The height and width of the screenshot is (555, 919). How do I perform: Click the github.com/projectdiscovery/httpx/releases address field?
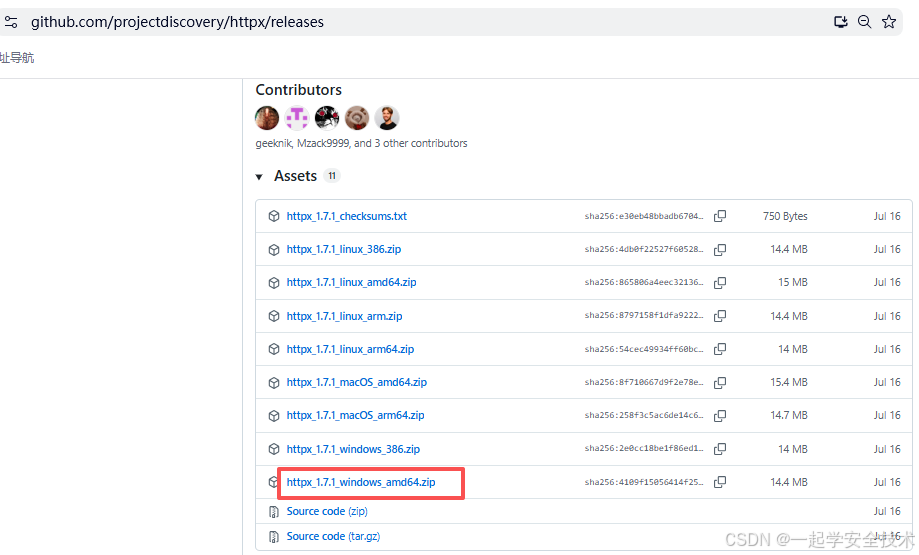177,22
